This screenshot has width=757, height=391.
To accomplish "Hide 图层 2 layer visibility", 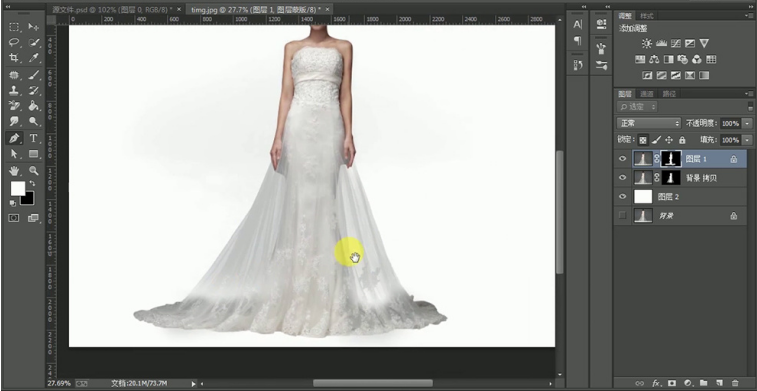I will (x=623, y=196).
